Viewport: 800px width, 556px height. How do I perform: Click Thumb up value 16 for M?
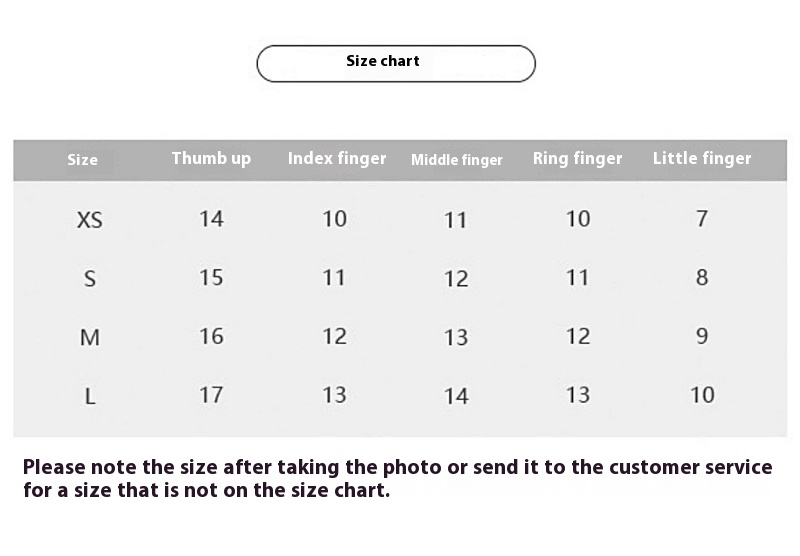[x=211, y=336]
